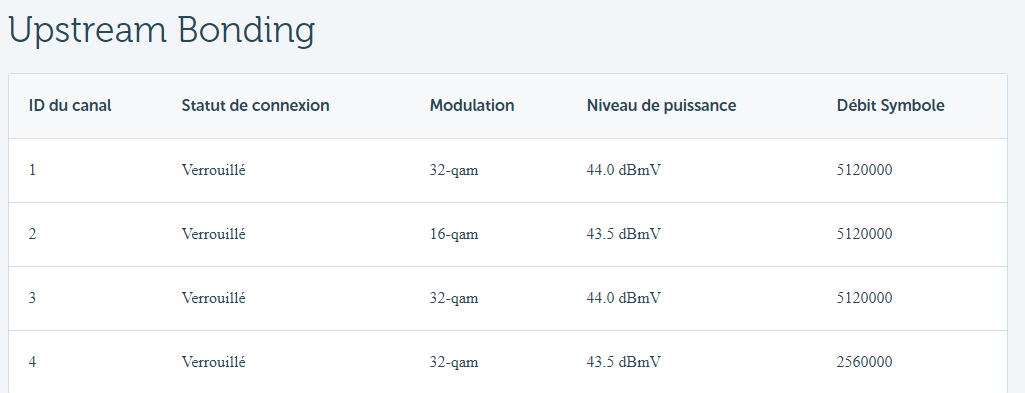Click channel ID 3 cell
1025x393 pixels.
[x=32, y=298]
